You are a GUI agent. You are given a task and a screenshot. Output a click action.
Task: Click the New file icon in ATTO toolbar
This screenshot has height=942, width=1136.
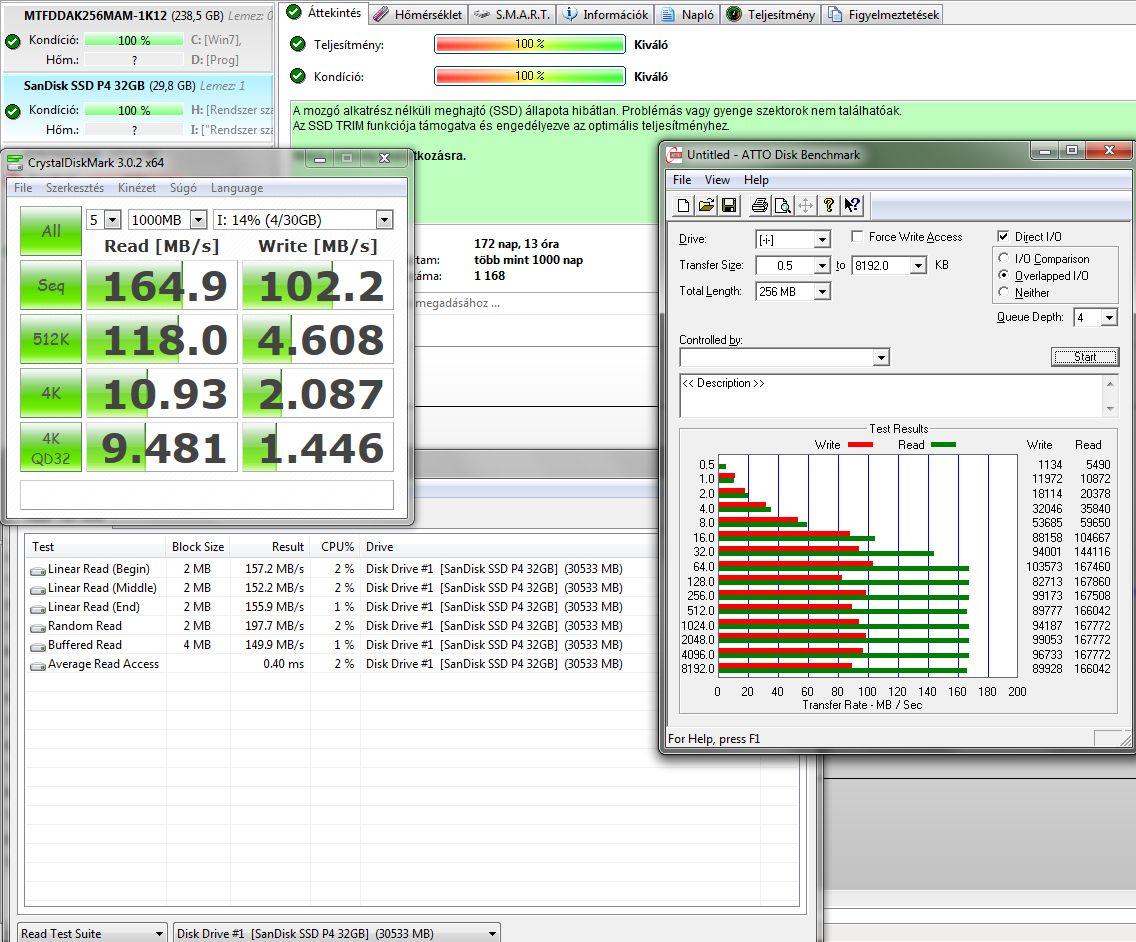pos(682,206)
